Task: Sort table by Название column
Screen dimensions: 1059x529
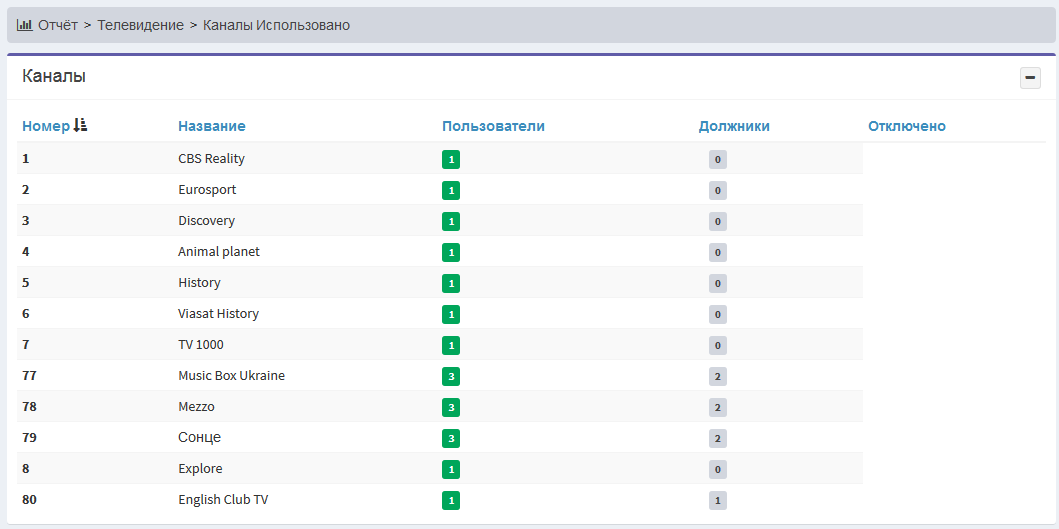Action: pyautogui.click(x=211, y=126)
